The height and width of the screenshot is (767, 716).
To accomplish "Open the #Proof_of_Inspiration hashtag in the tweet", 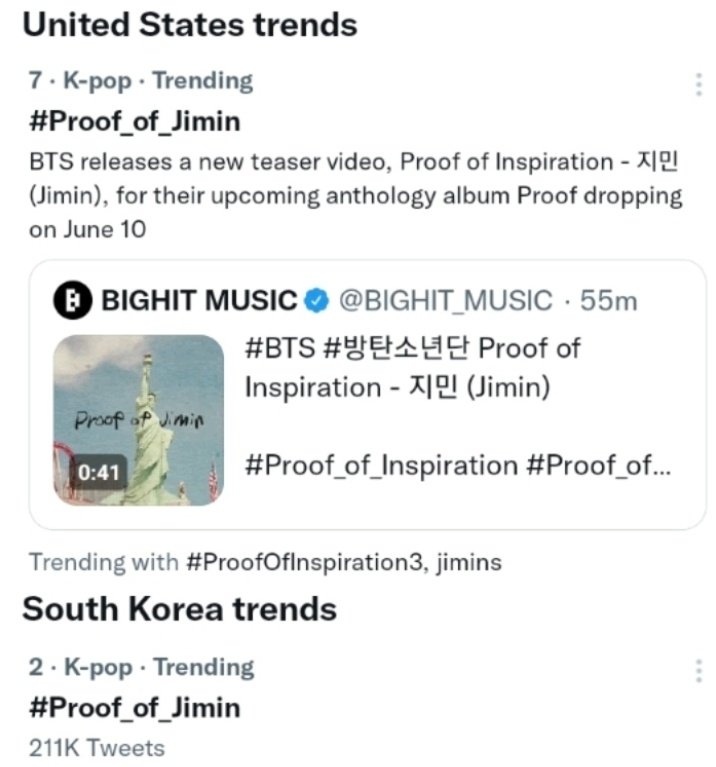I will [x=381, y=465].
